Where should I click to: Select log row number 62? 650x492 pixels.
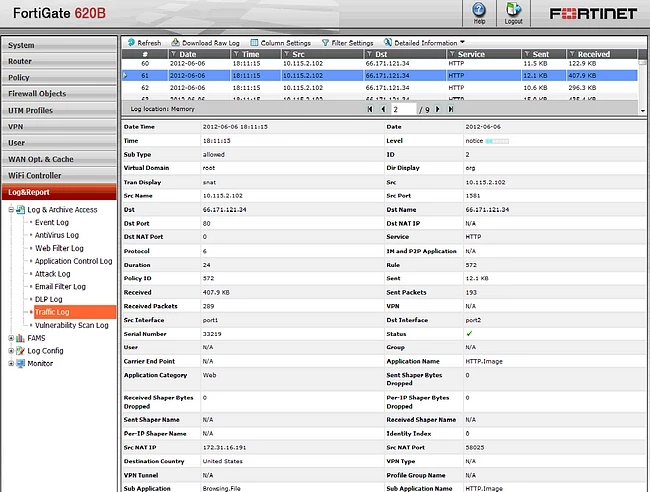click(379, 88)
